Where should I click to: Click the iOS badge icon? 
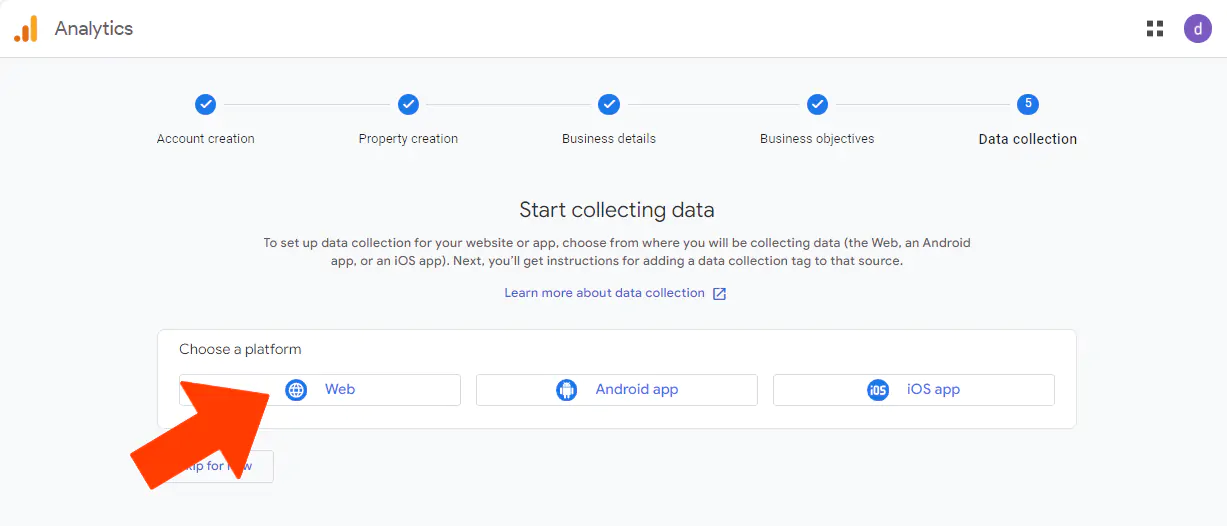878,390
